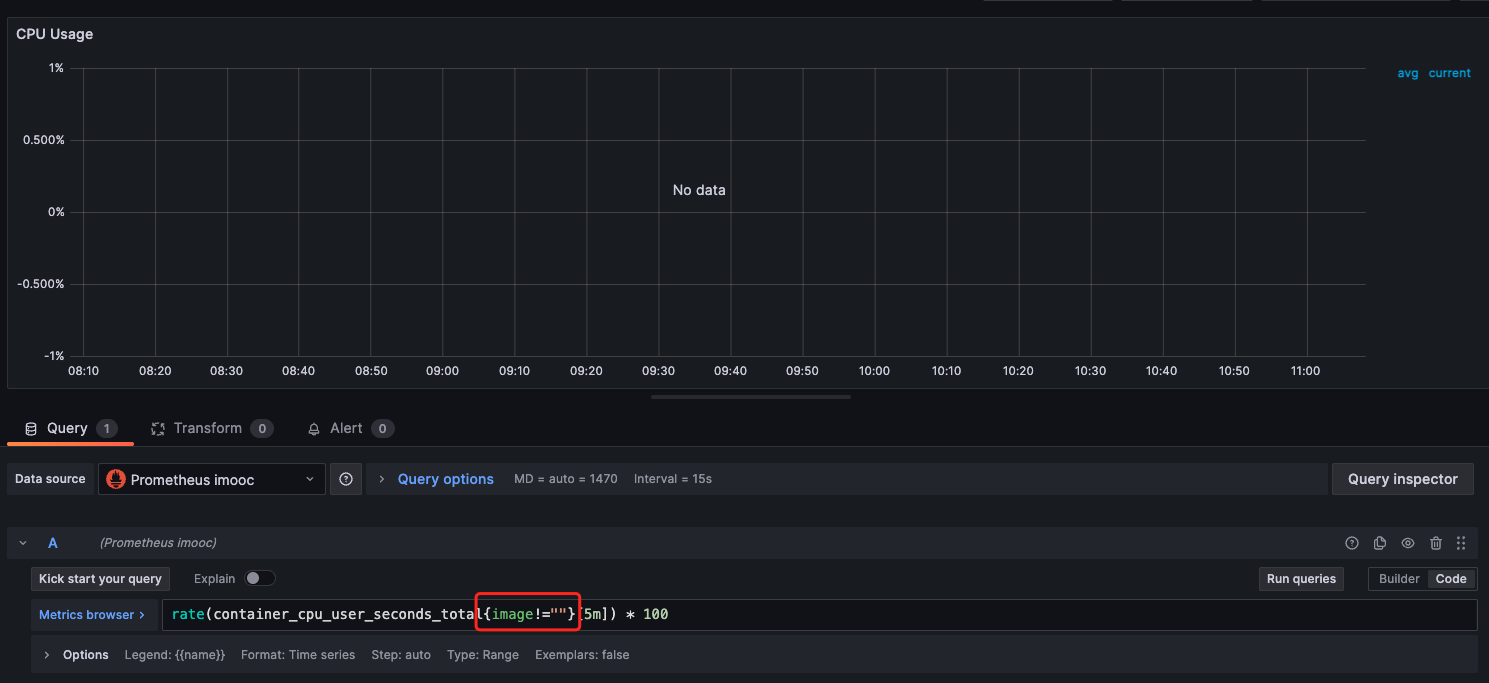
Task: Toggle query A visibility with the eye icon
Action: coord(1408,543)
